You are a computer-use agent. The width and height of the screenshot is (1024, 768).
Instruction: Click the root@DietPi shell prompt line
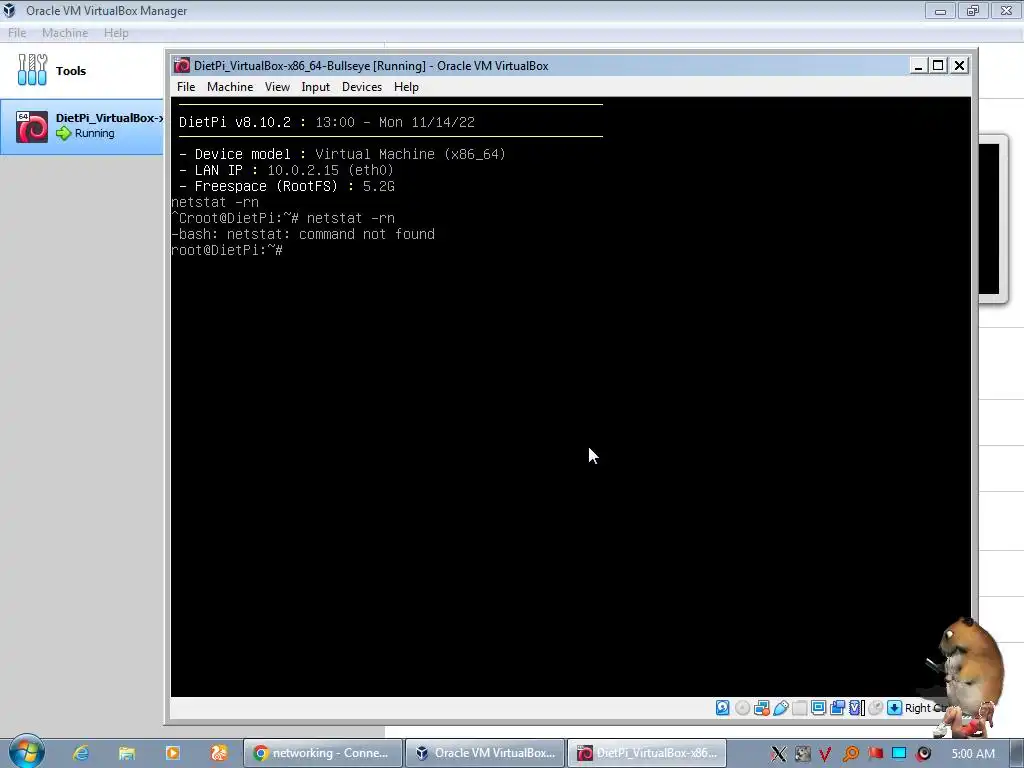click(227, 250)
